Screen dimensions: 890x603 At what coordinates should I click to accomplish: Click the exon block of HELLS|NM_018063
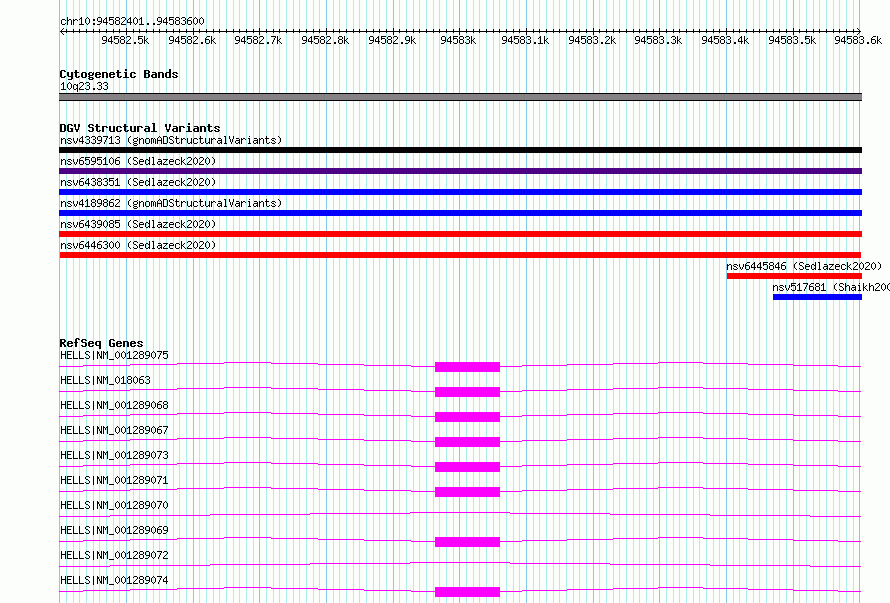[467, 392]
